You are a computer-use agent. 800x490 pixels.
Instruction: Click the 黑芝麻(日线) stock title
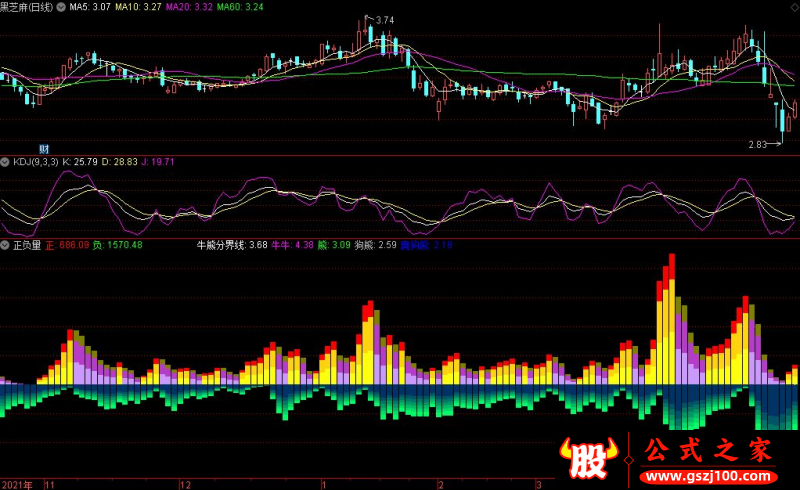[27, 7]
